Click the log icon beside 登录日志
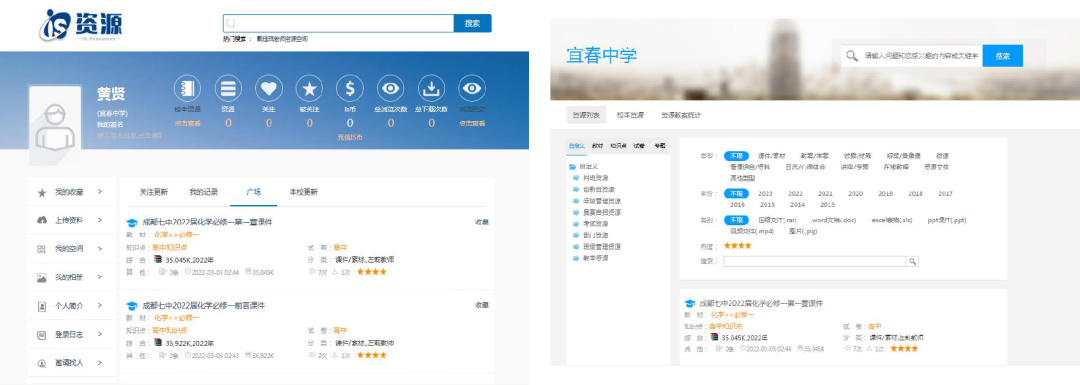This screenshot has height=385, width=1080. click(41, 334)
